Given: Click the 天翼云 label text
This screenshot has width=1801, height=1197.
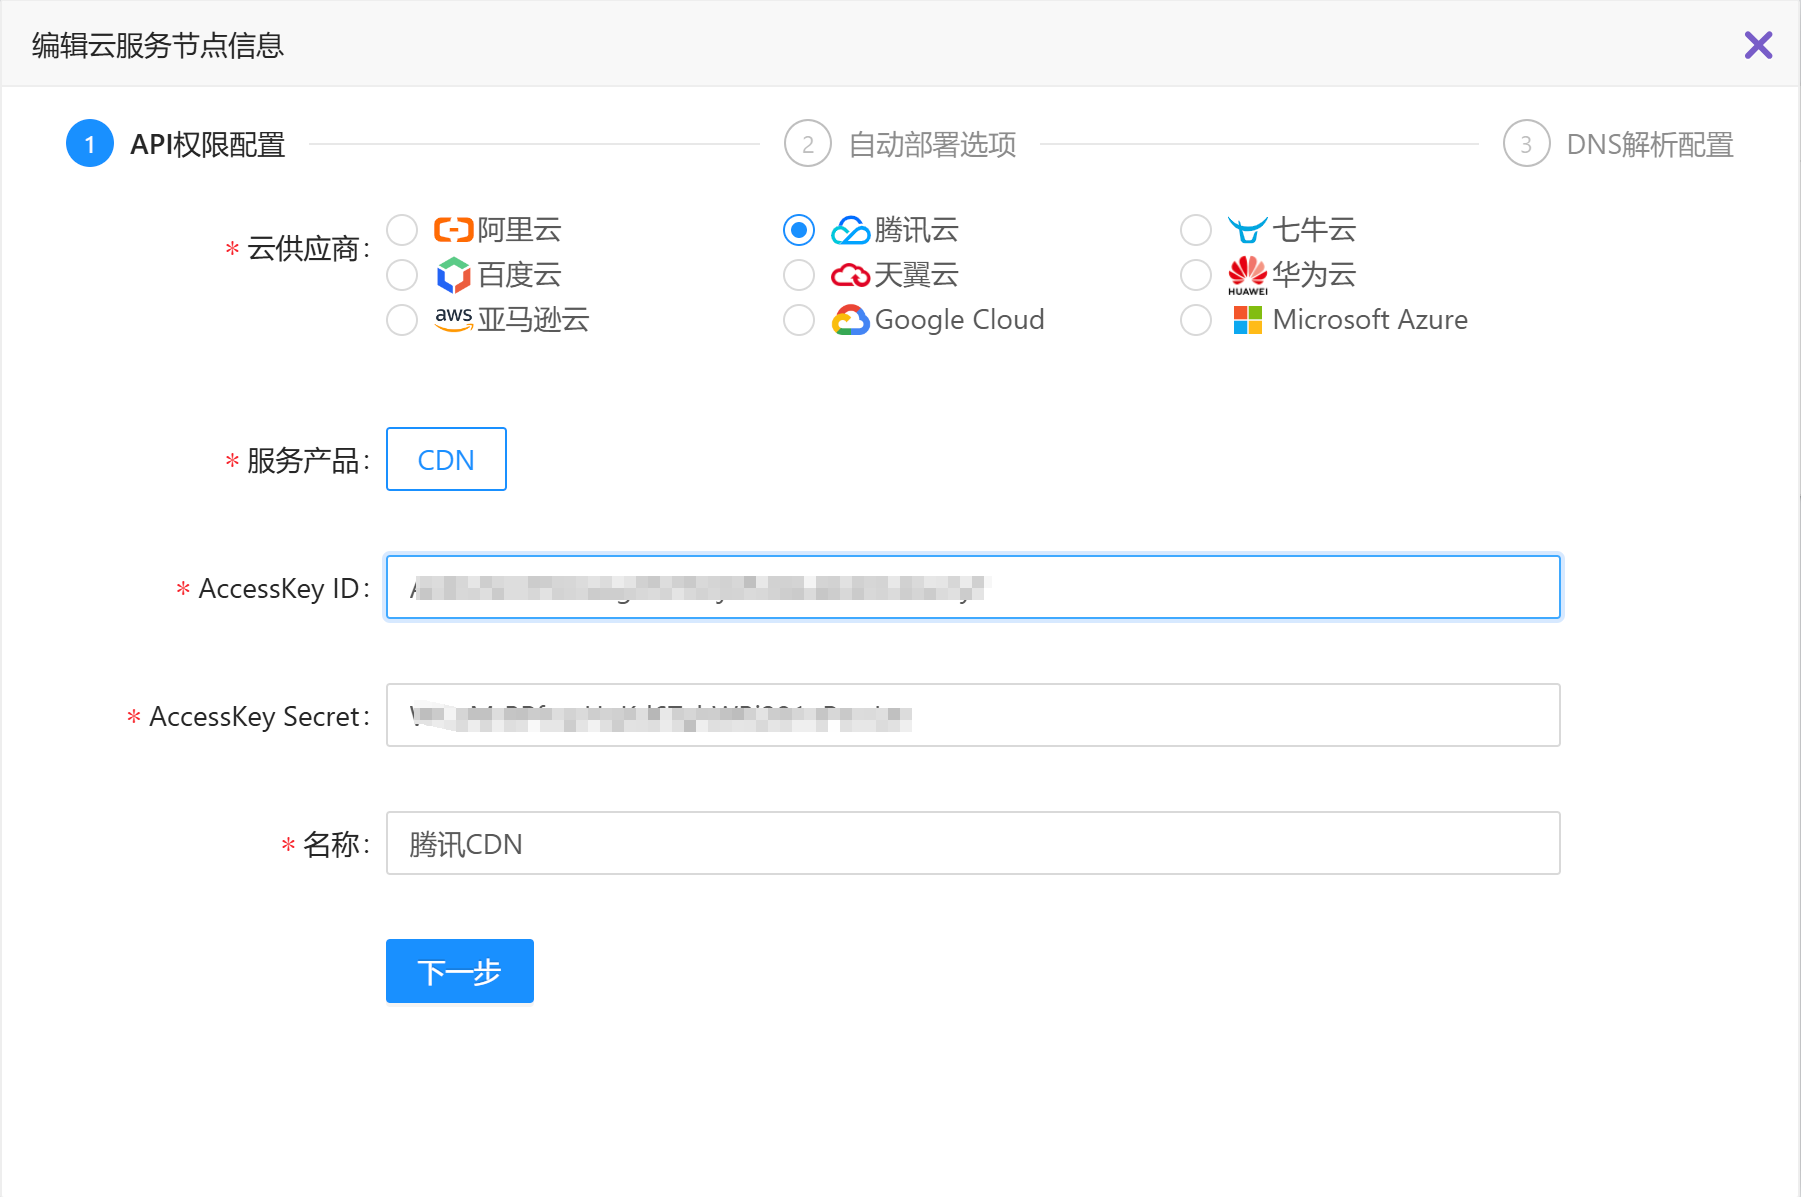Looking at the screenshot, I should tap(916, 275).
